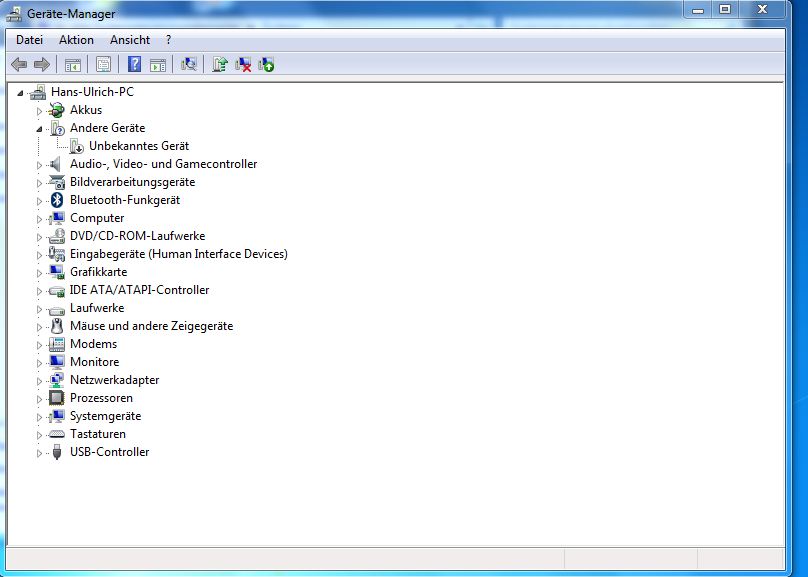
Task: Select the Modems label
Action: [94, 344]
